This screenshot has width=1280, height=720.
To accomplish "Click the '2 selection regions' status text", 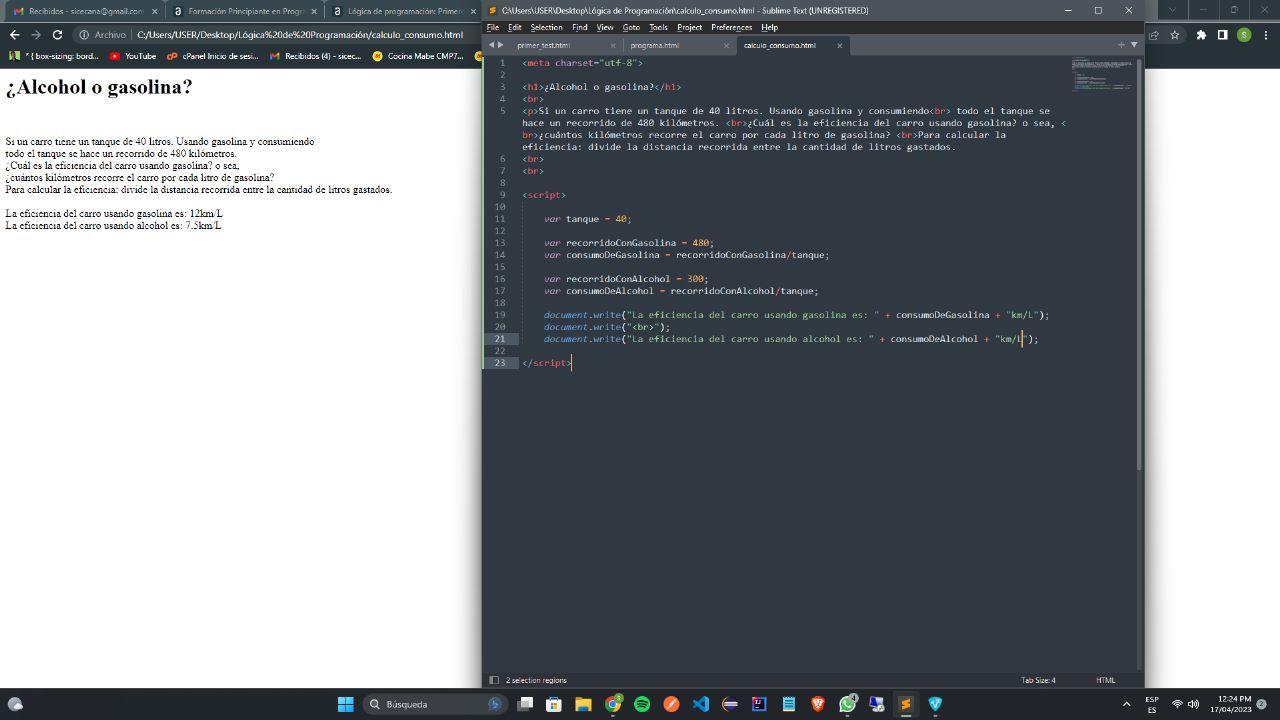I will click(536, 680).
